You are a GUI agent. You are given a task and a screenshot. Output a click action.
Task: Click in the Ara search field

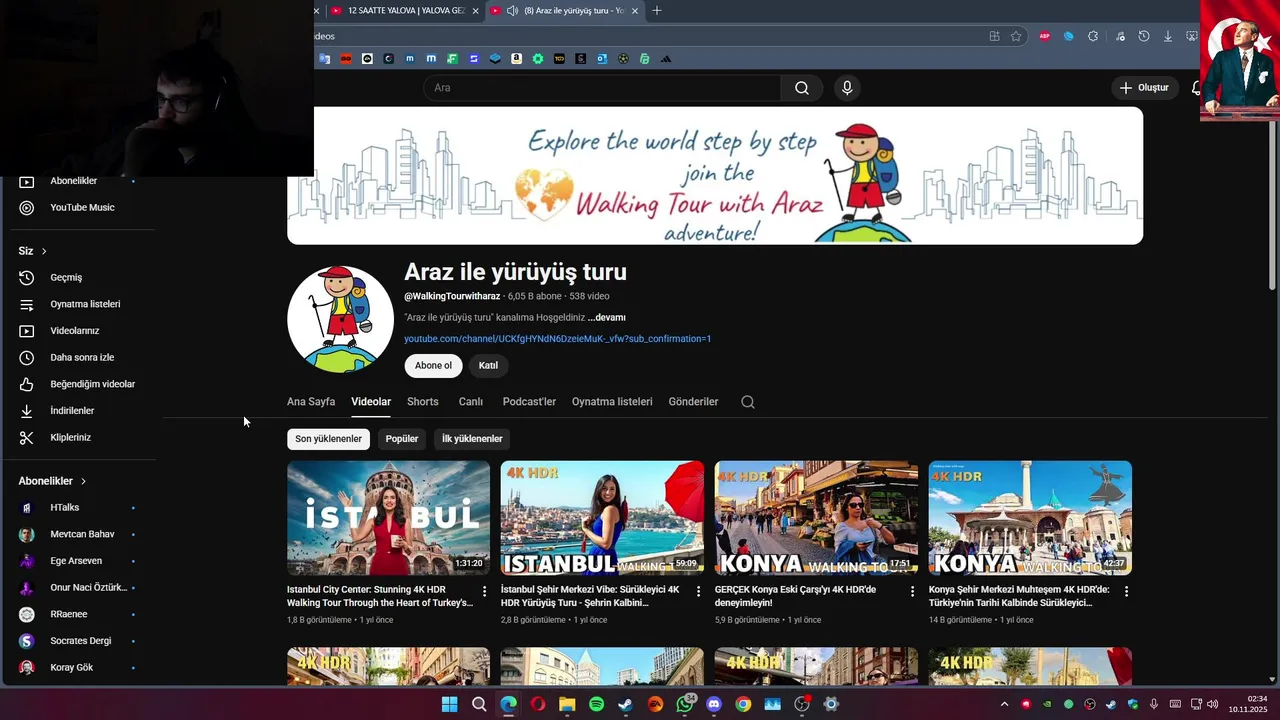pyautogui.click(x=602, y=88)
